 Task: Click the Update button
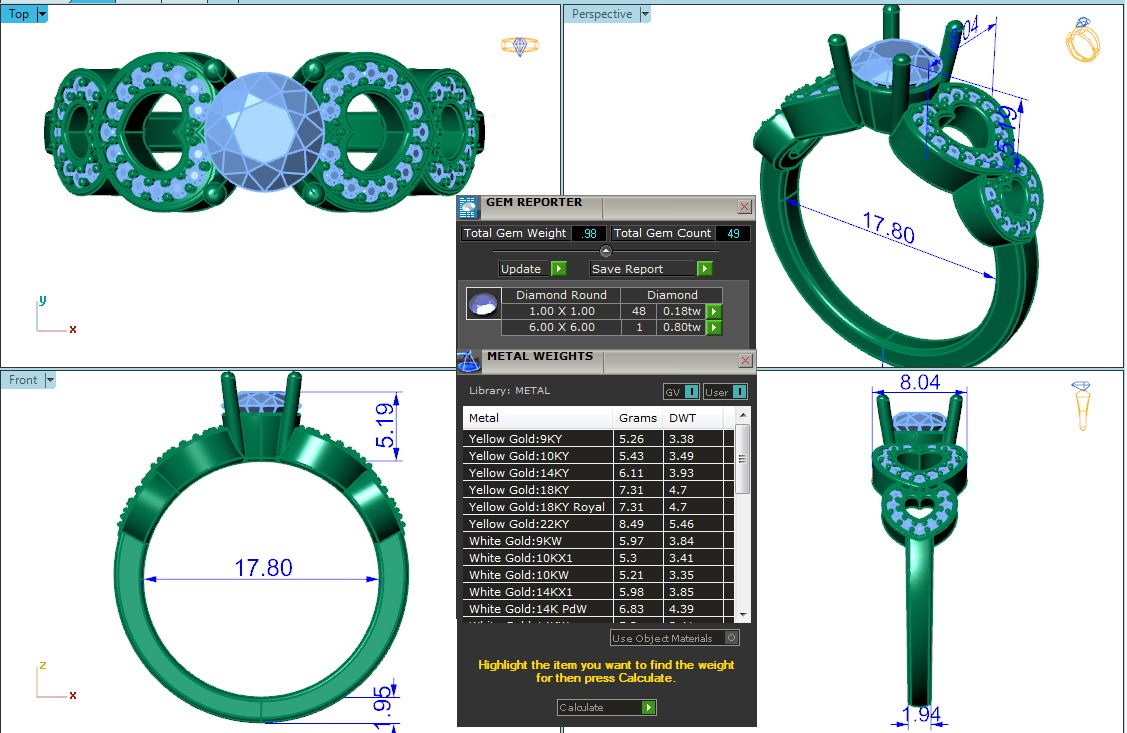pyautogui.click(x=522, y=269)
